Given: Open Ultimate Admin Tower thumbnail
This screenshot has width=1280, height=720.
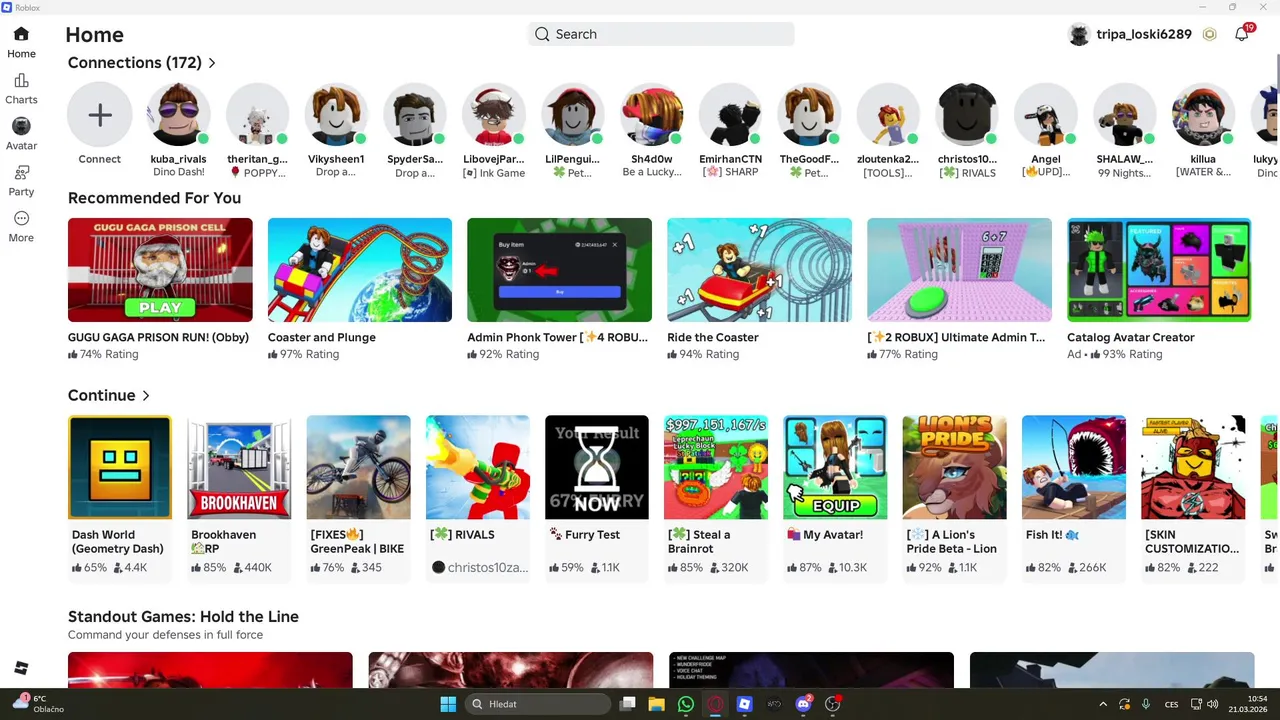Looking at the screenshot, I should 959,270.
